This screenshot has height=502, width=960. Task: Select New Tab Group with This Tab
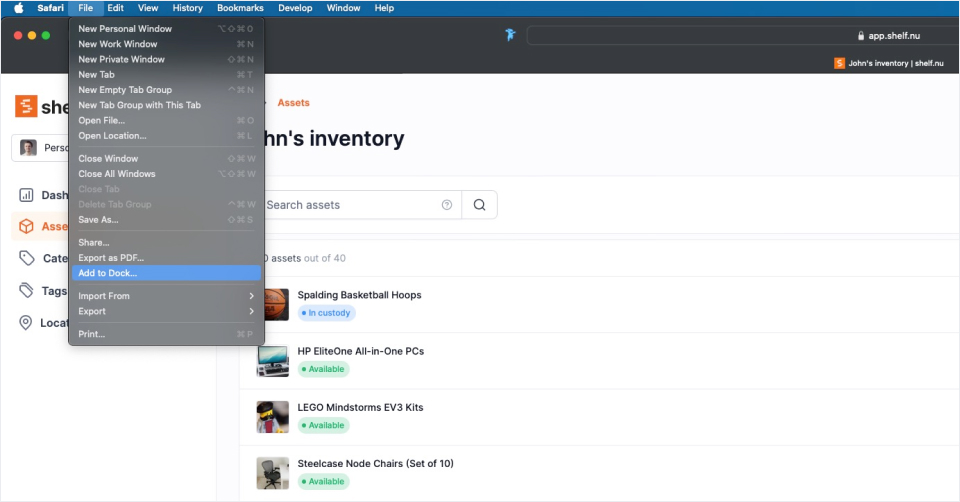pos(166,105)
